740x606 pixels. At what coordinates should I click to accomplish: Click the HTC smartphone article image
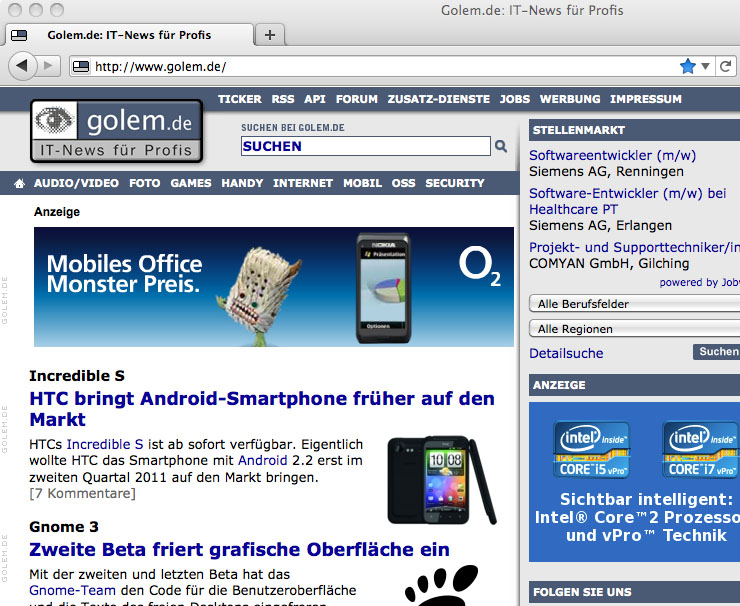coord(442,480)
